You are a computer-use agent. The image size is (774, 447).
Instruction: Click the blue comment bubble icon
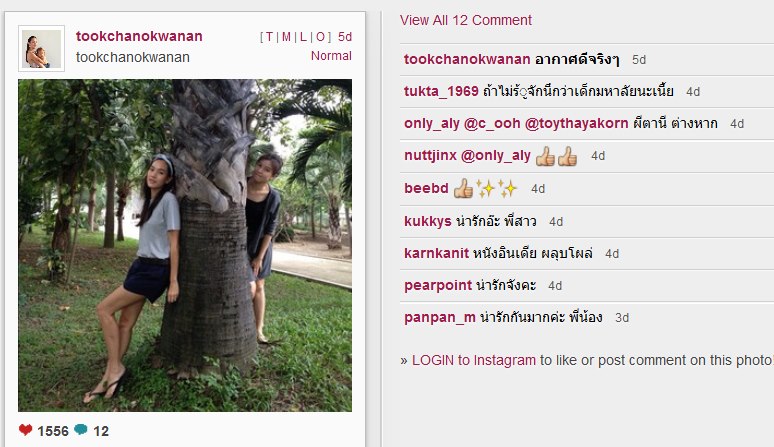pyautogui.click(x=80, y=430)
